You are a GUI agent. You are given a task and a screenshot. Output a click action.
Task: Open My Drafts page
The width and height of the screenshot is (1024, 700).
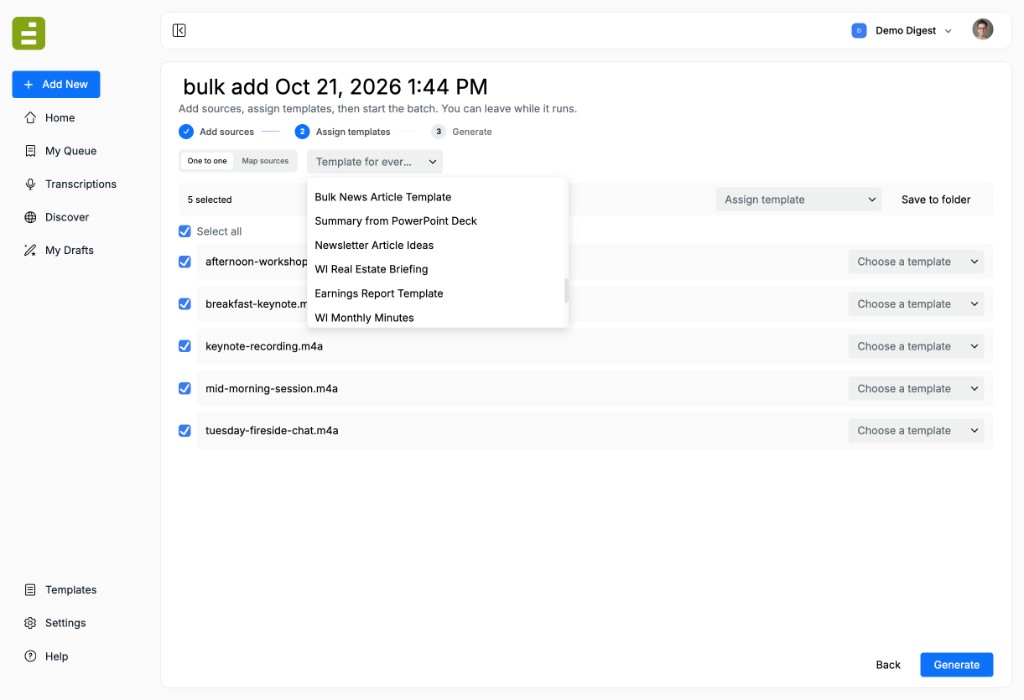pos(69,250)
